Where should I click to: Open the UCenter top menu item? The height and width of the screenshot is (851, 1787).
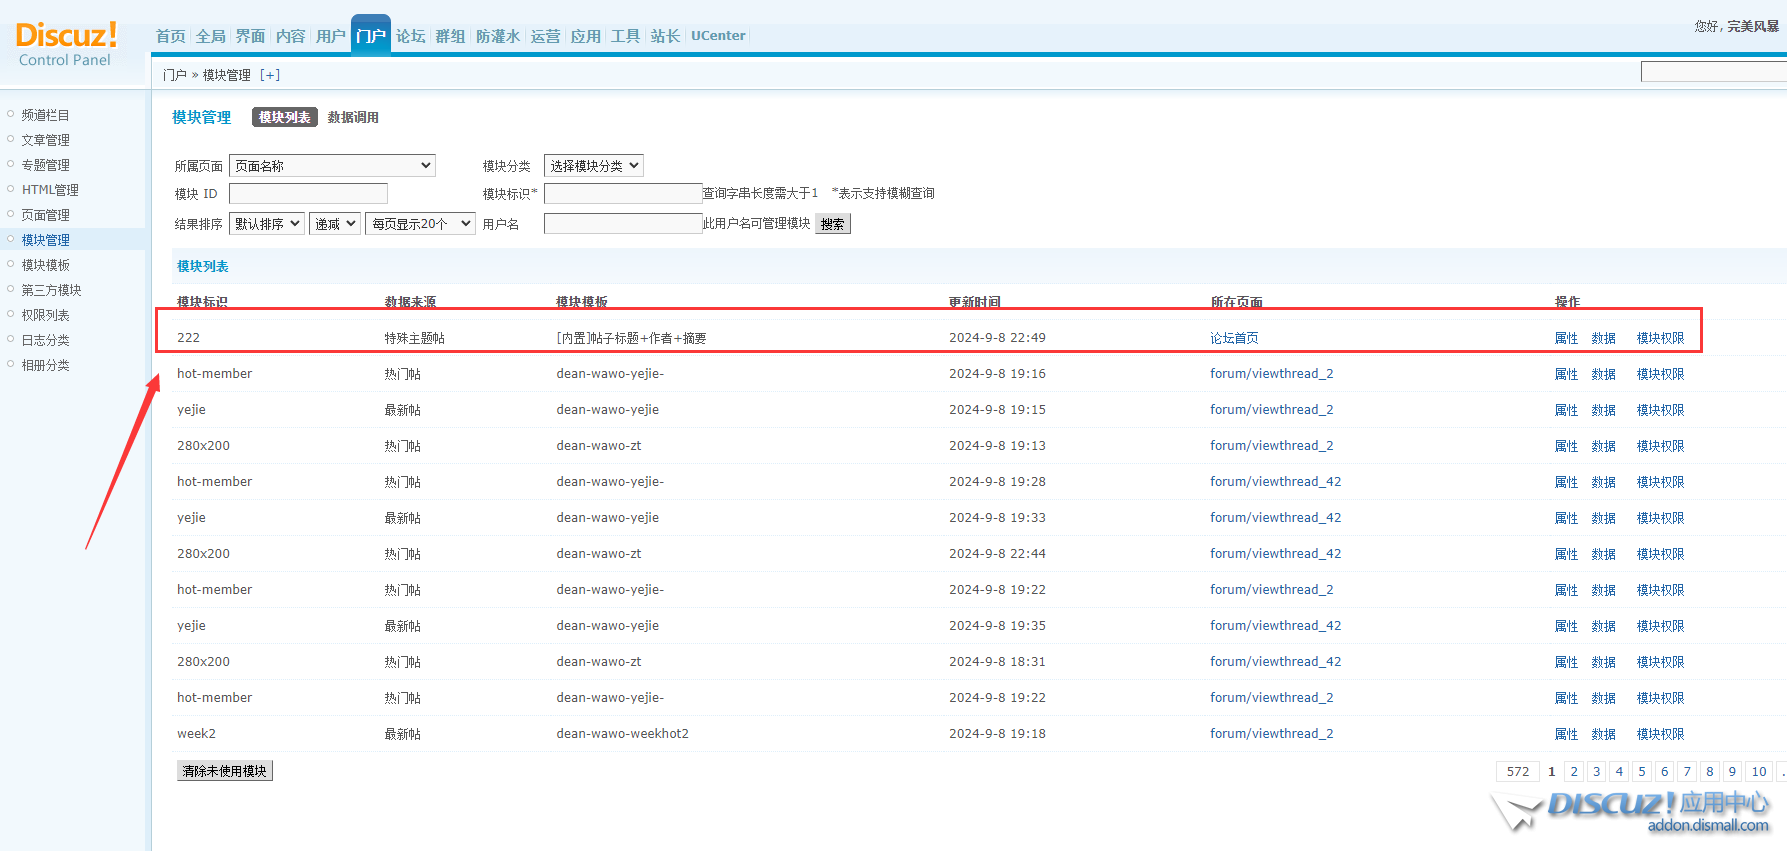point(718,36)
